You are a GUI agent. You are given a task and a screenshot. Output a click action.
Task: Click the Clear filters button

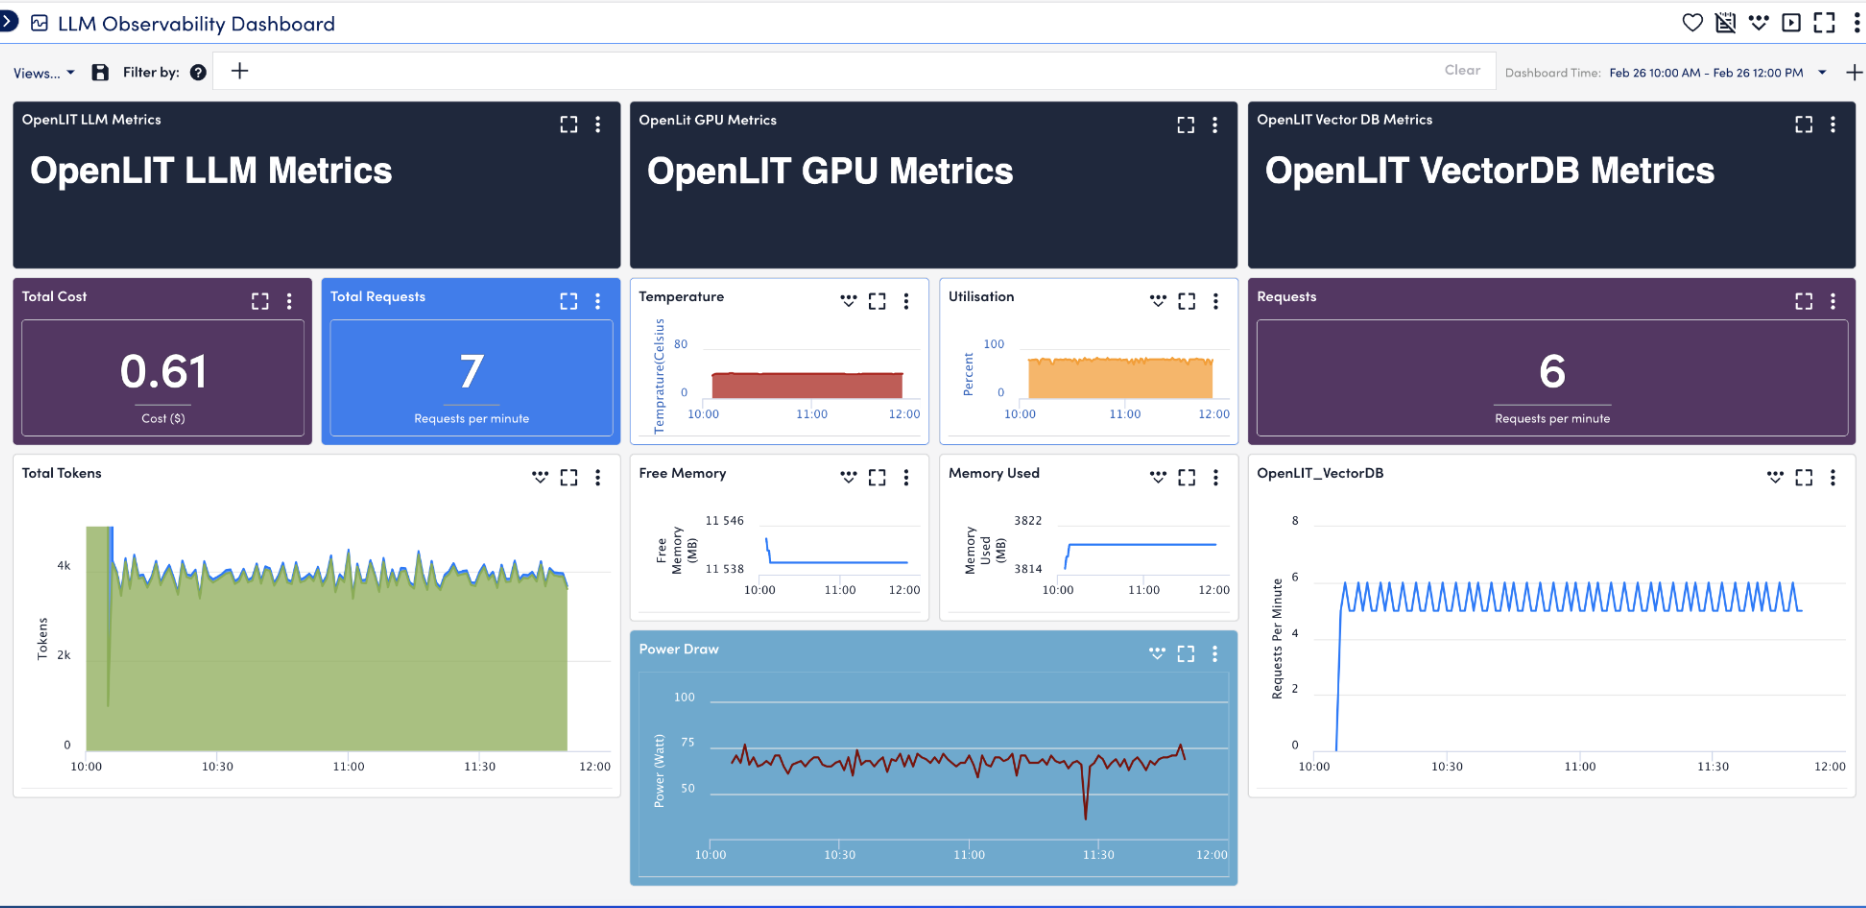tap(1462, 70)
